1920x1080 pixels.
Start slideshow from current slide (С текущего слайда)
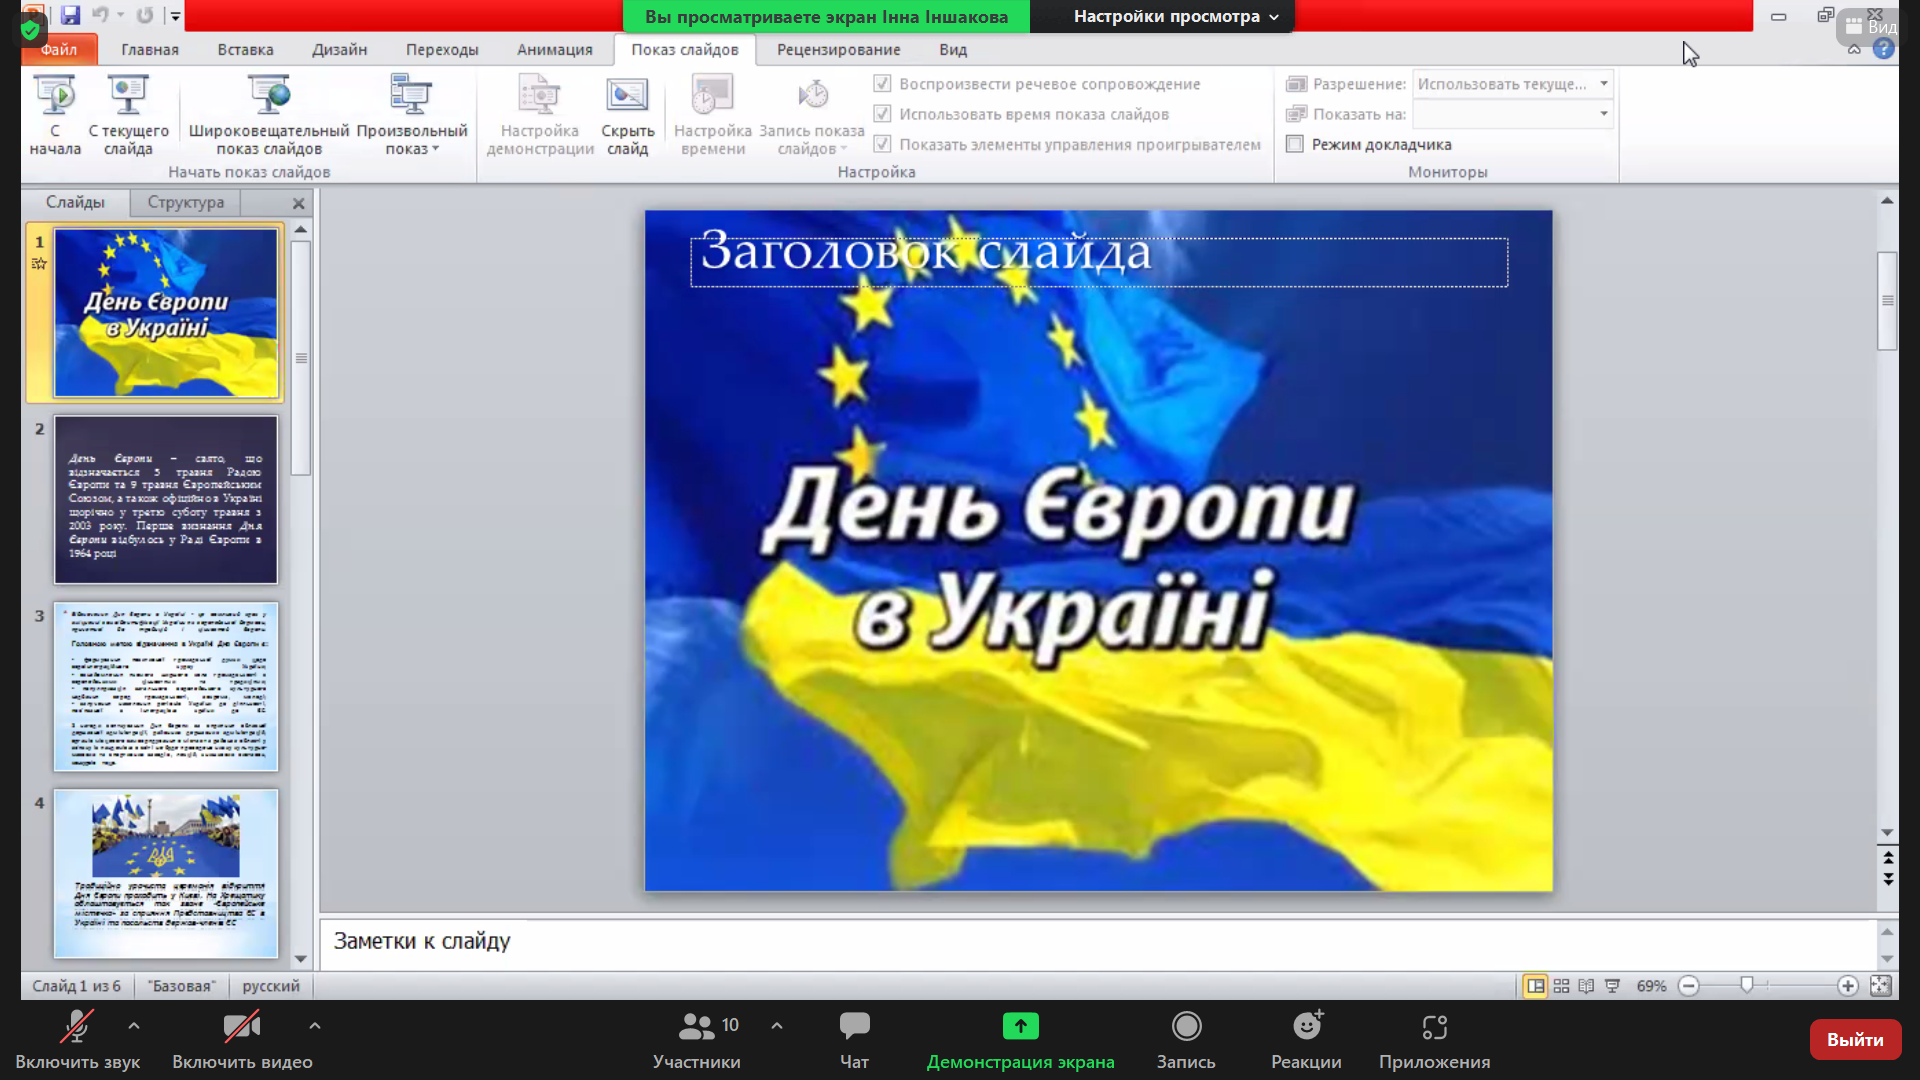(128, 116)
